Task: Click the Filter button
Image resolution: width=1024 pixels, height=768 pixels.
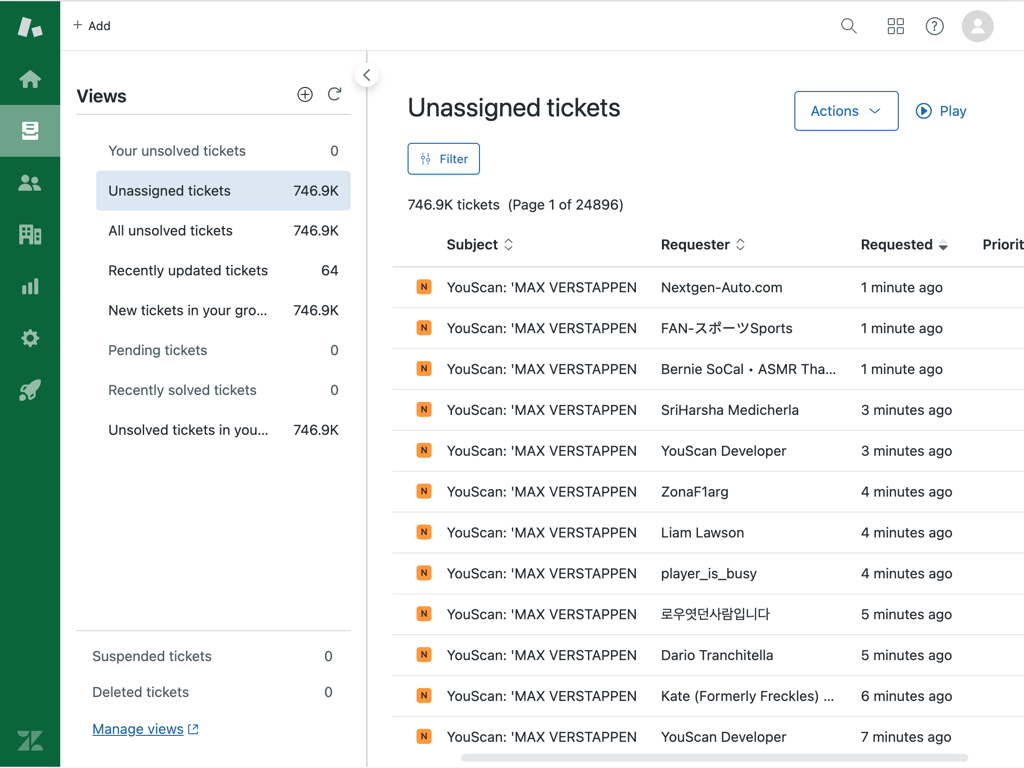Action: 444,159
